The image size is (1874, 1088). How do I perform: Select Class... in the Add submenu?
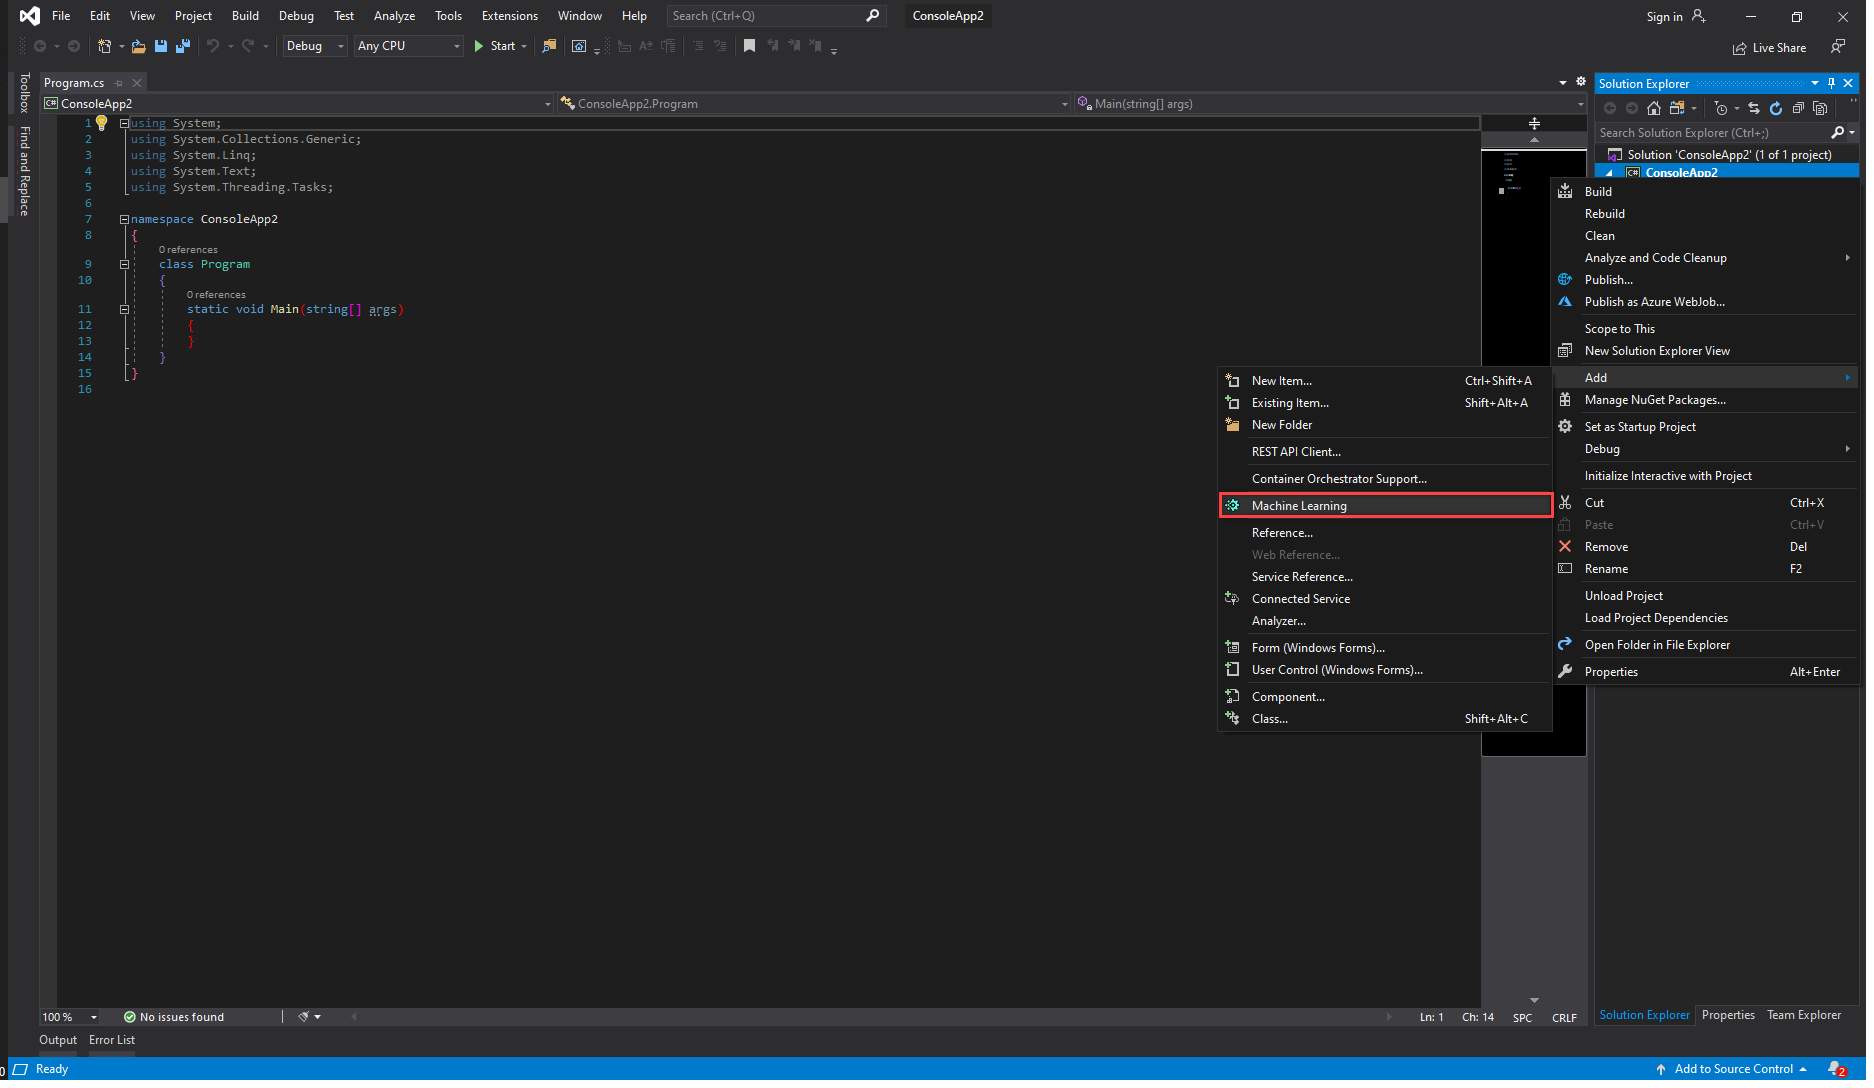(1385, 719)
